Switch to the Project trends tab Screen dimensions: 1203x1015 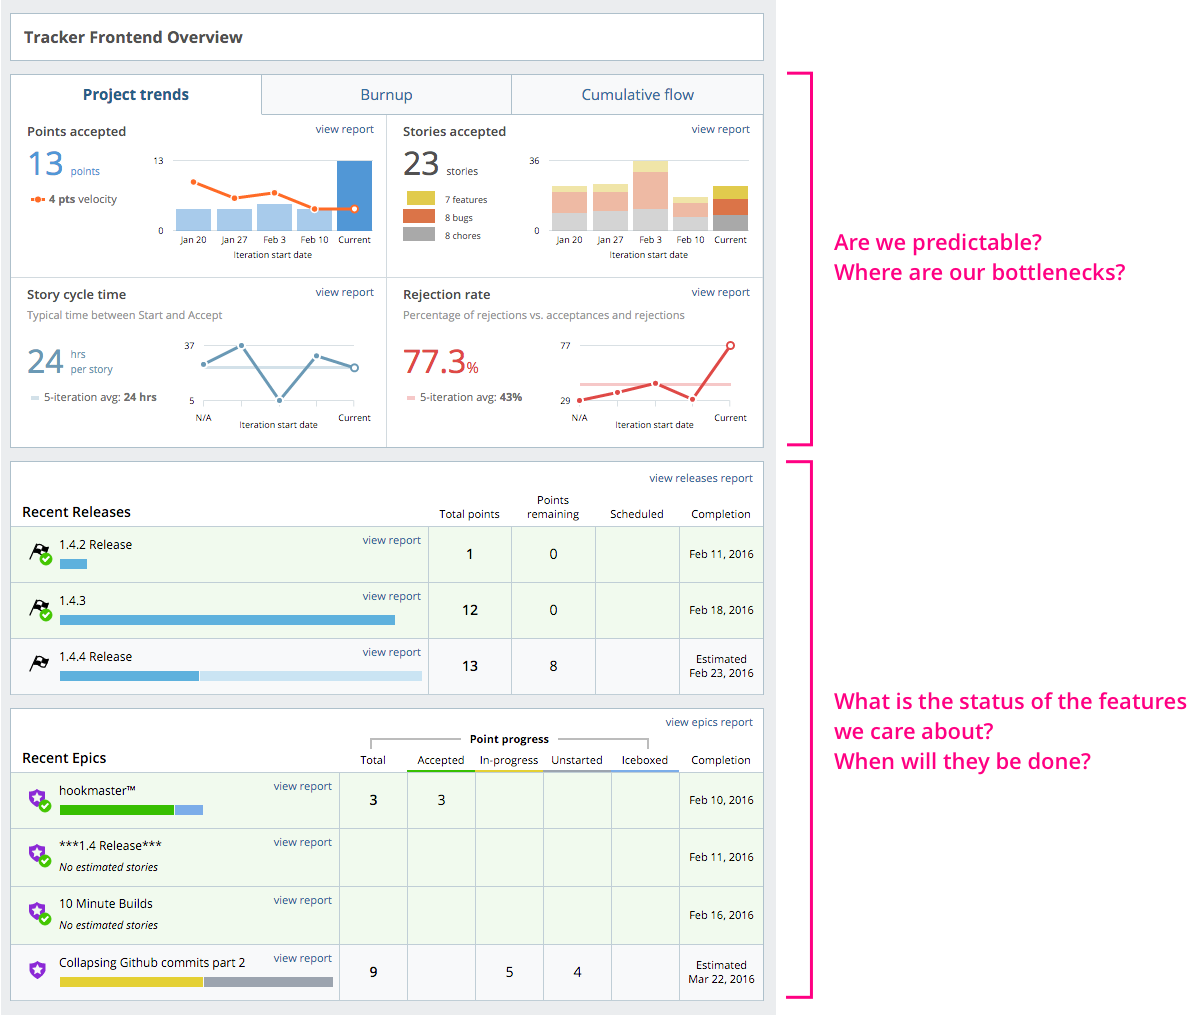[136, 95]
